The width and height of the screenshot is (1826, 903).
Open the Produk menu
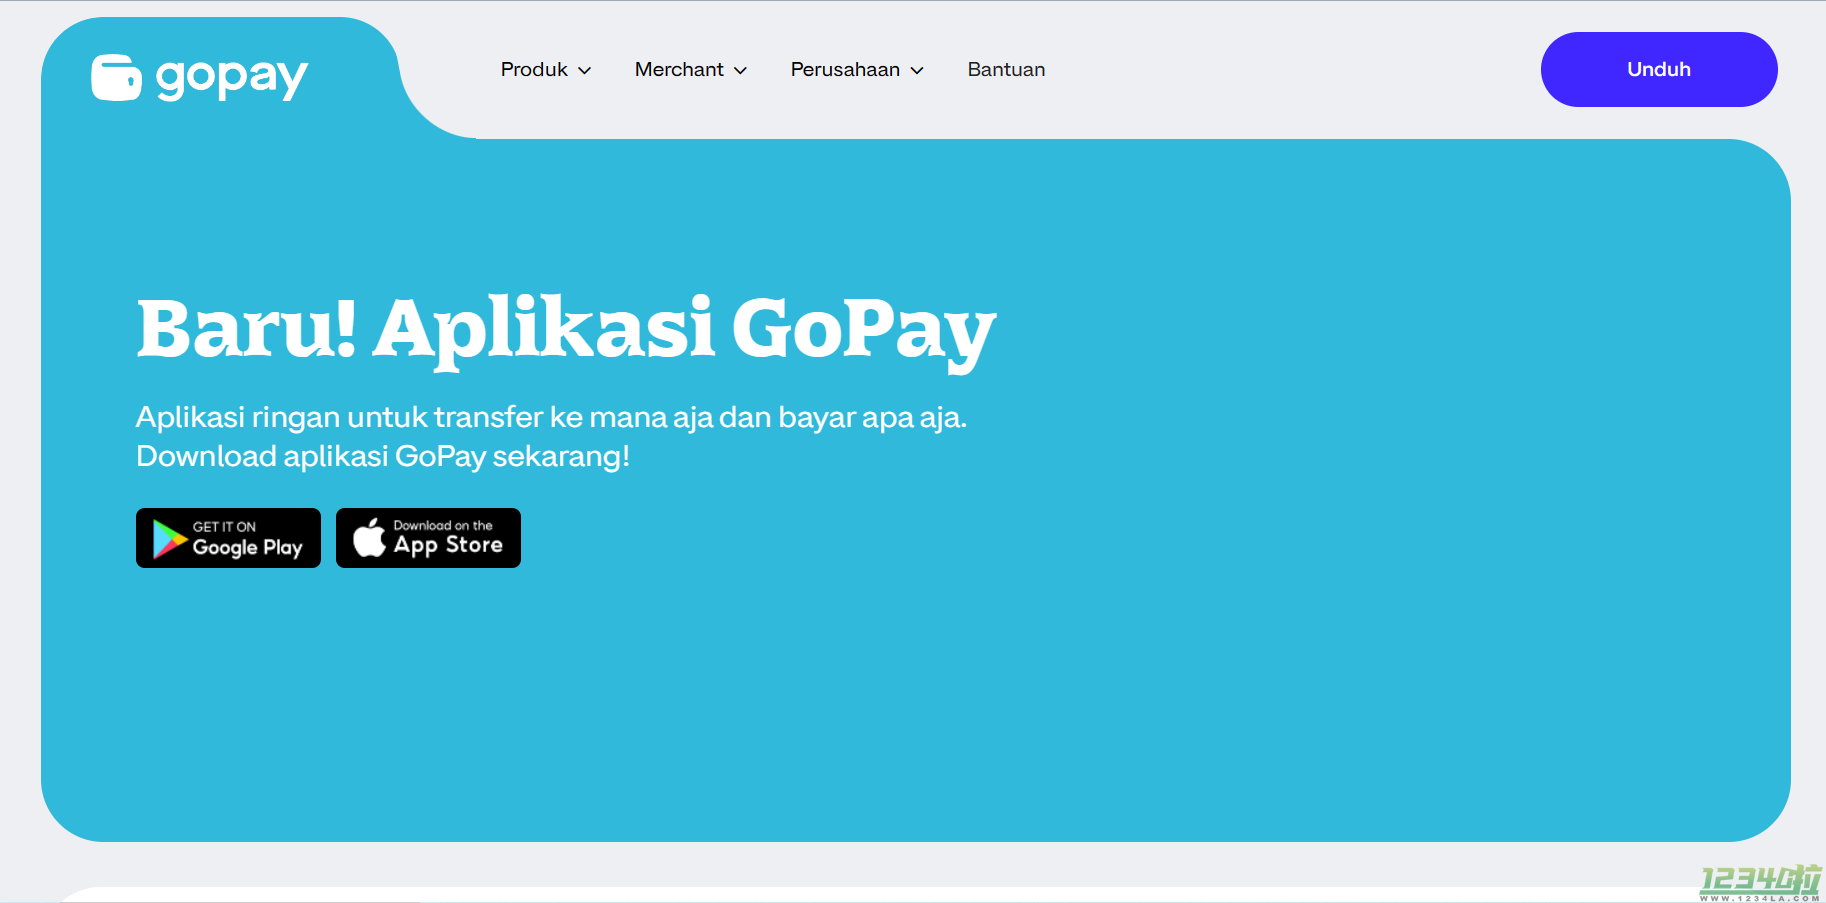546,69
